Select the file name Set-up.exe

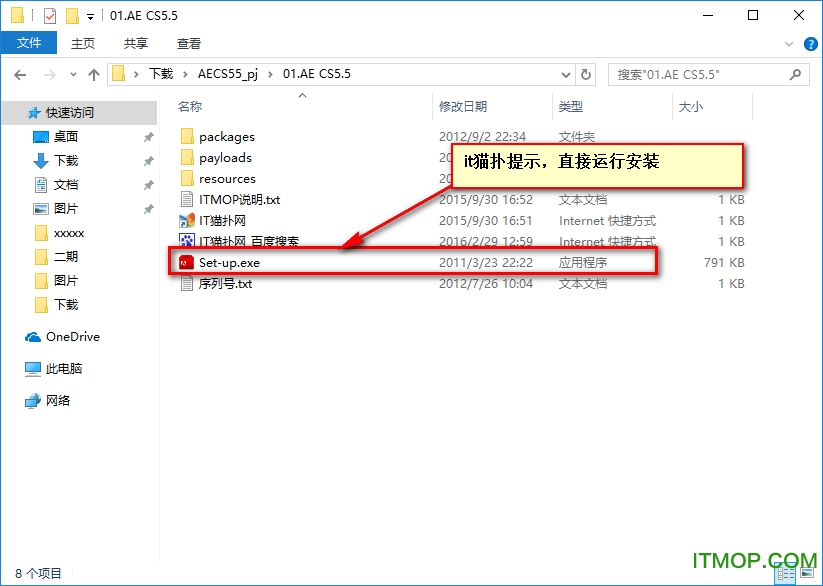click(x=229, y=263)
